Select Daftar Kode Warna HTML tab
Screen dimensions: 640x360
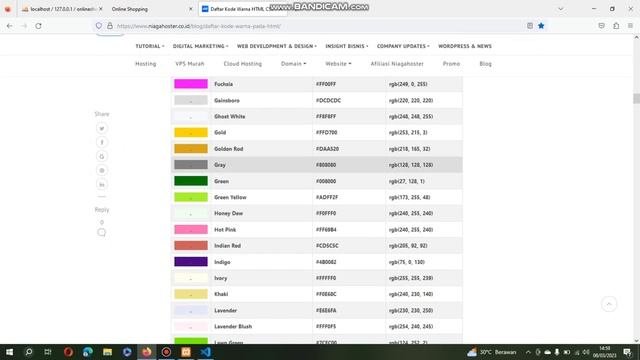tap(243, 9)
